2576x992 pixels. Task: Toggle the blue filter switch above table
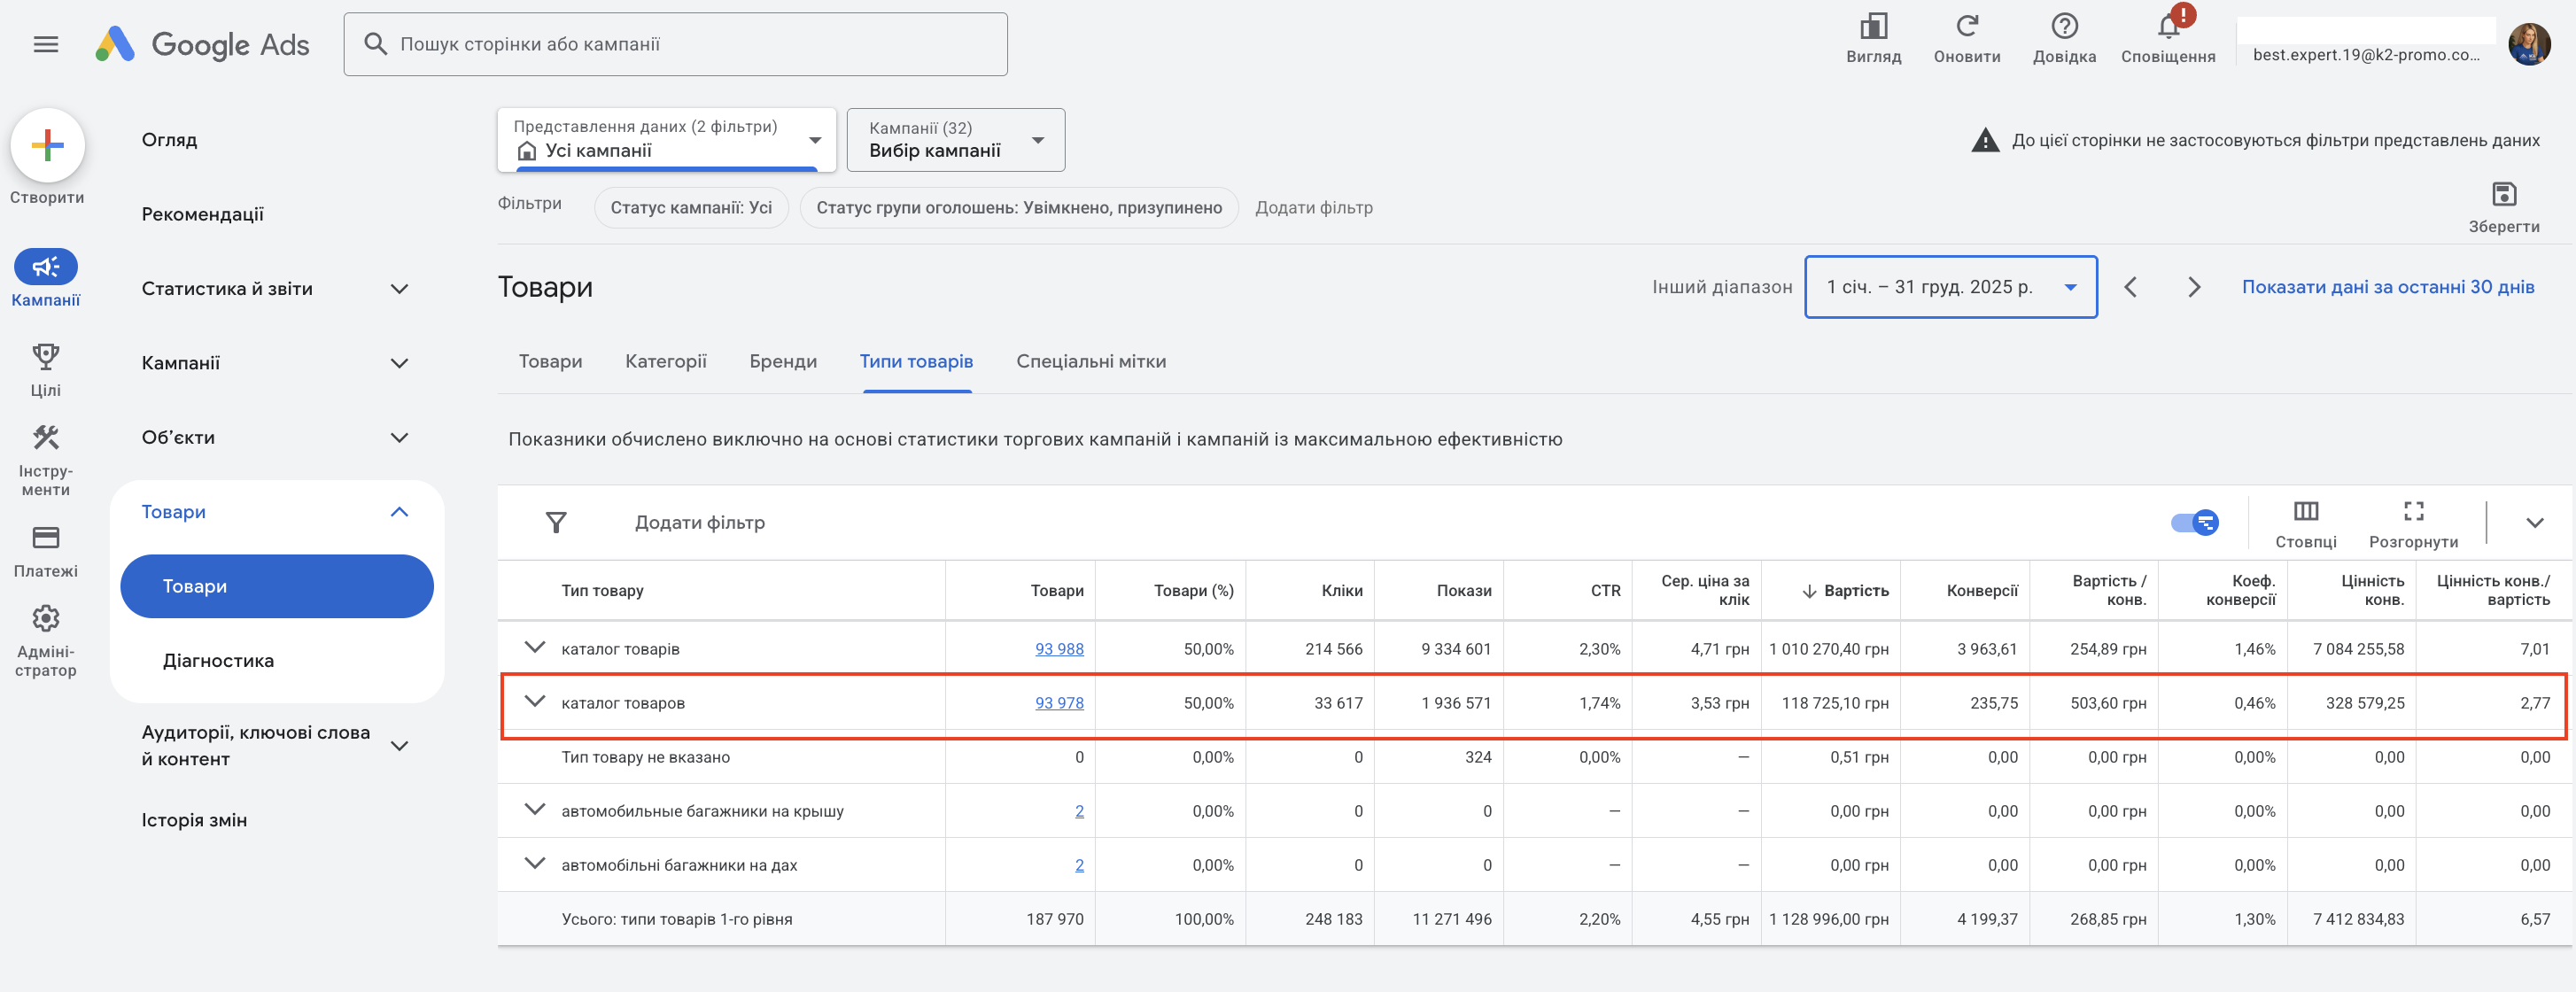(2194, 522)
